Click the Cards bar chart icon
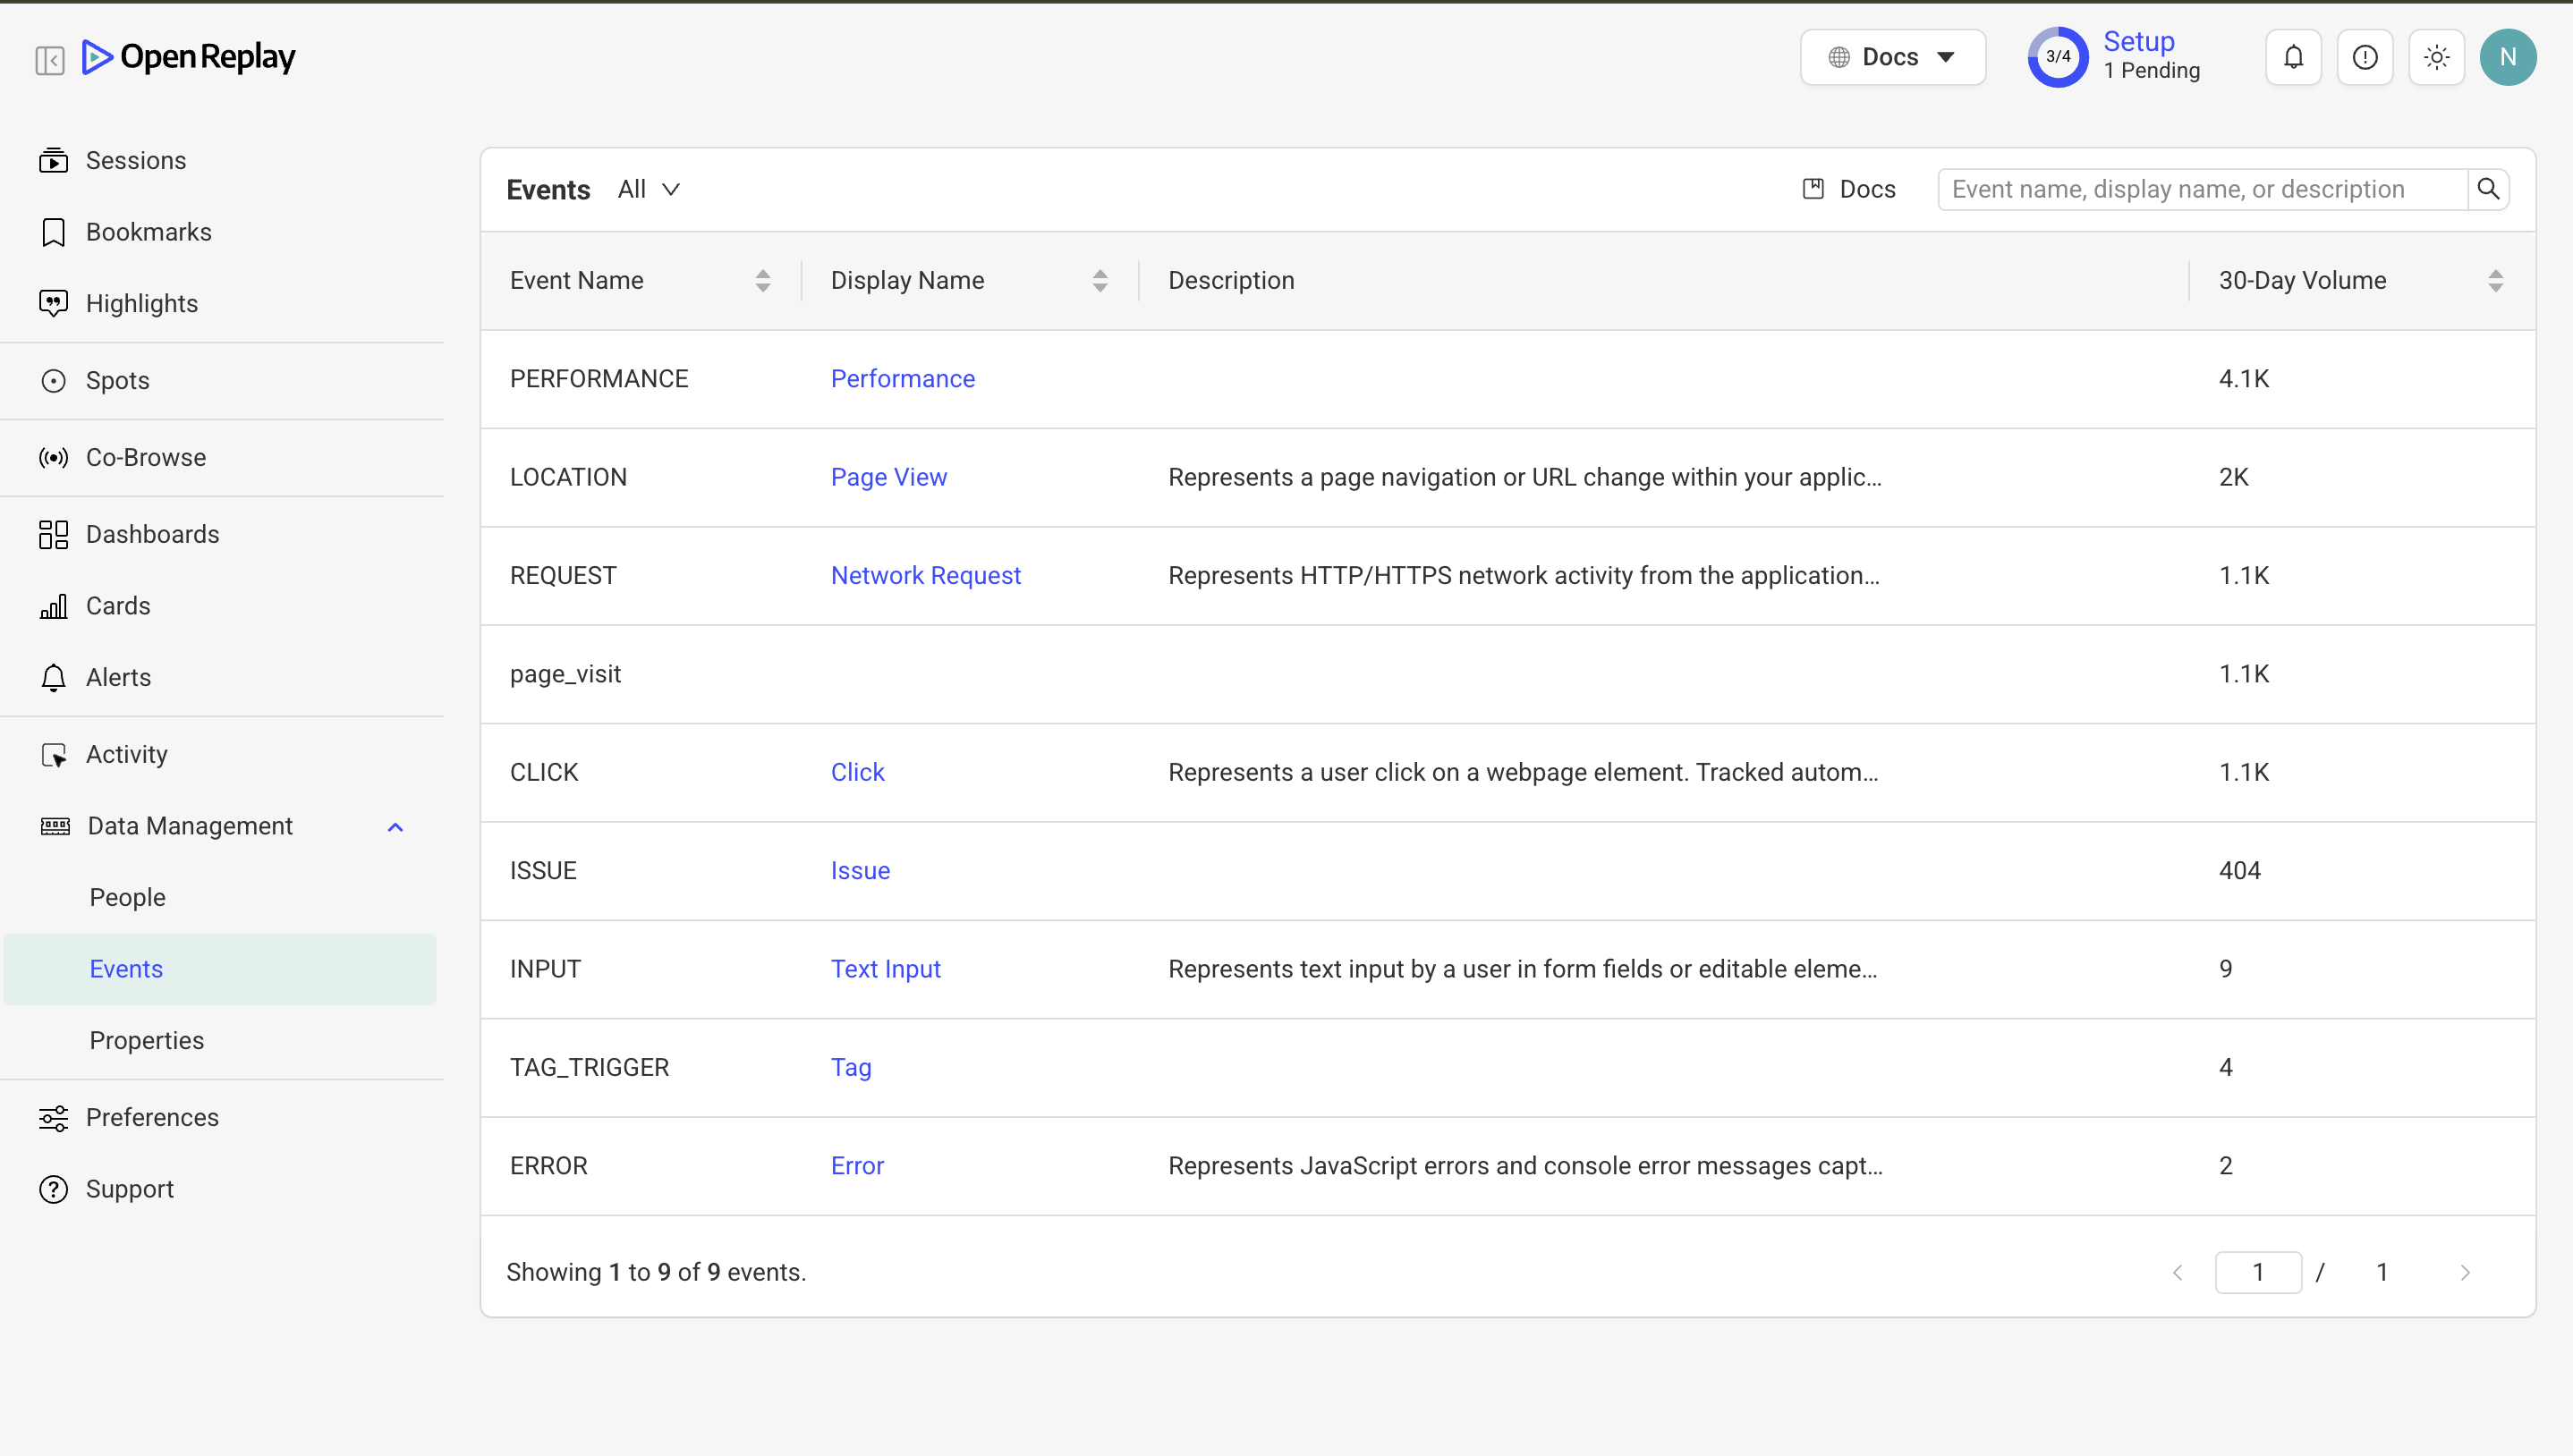 coord(53,606)
